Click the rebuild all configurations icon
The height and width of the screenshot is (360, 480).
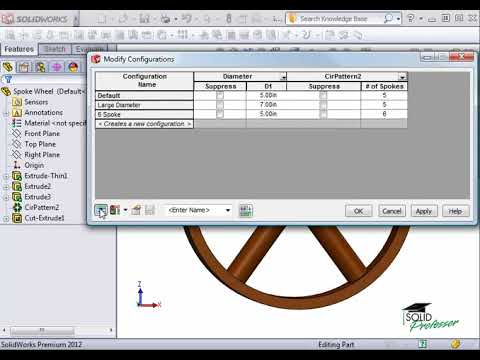coord(115,210)
